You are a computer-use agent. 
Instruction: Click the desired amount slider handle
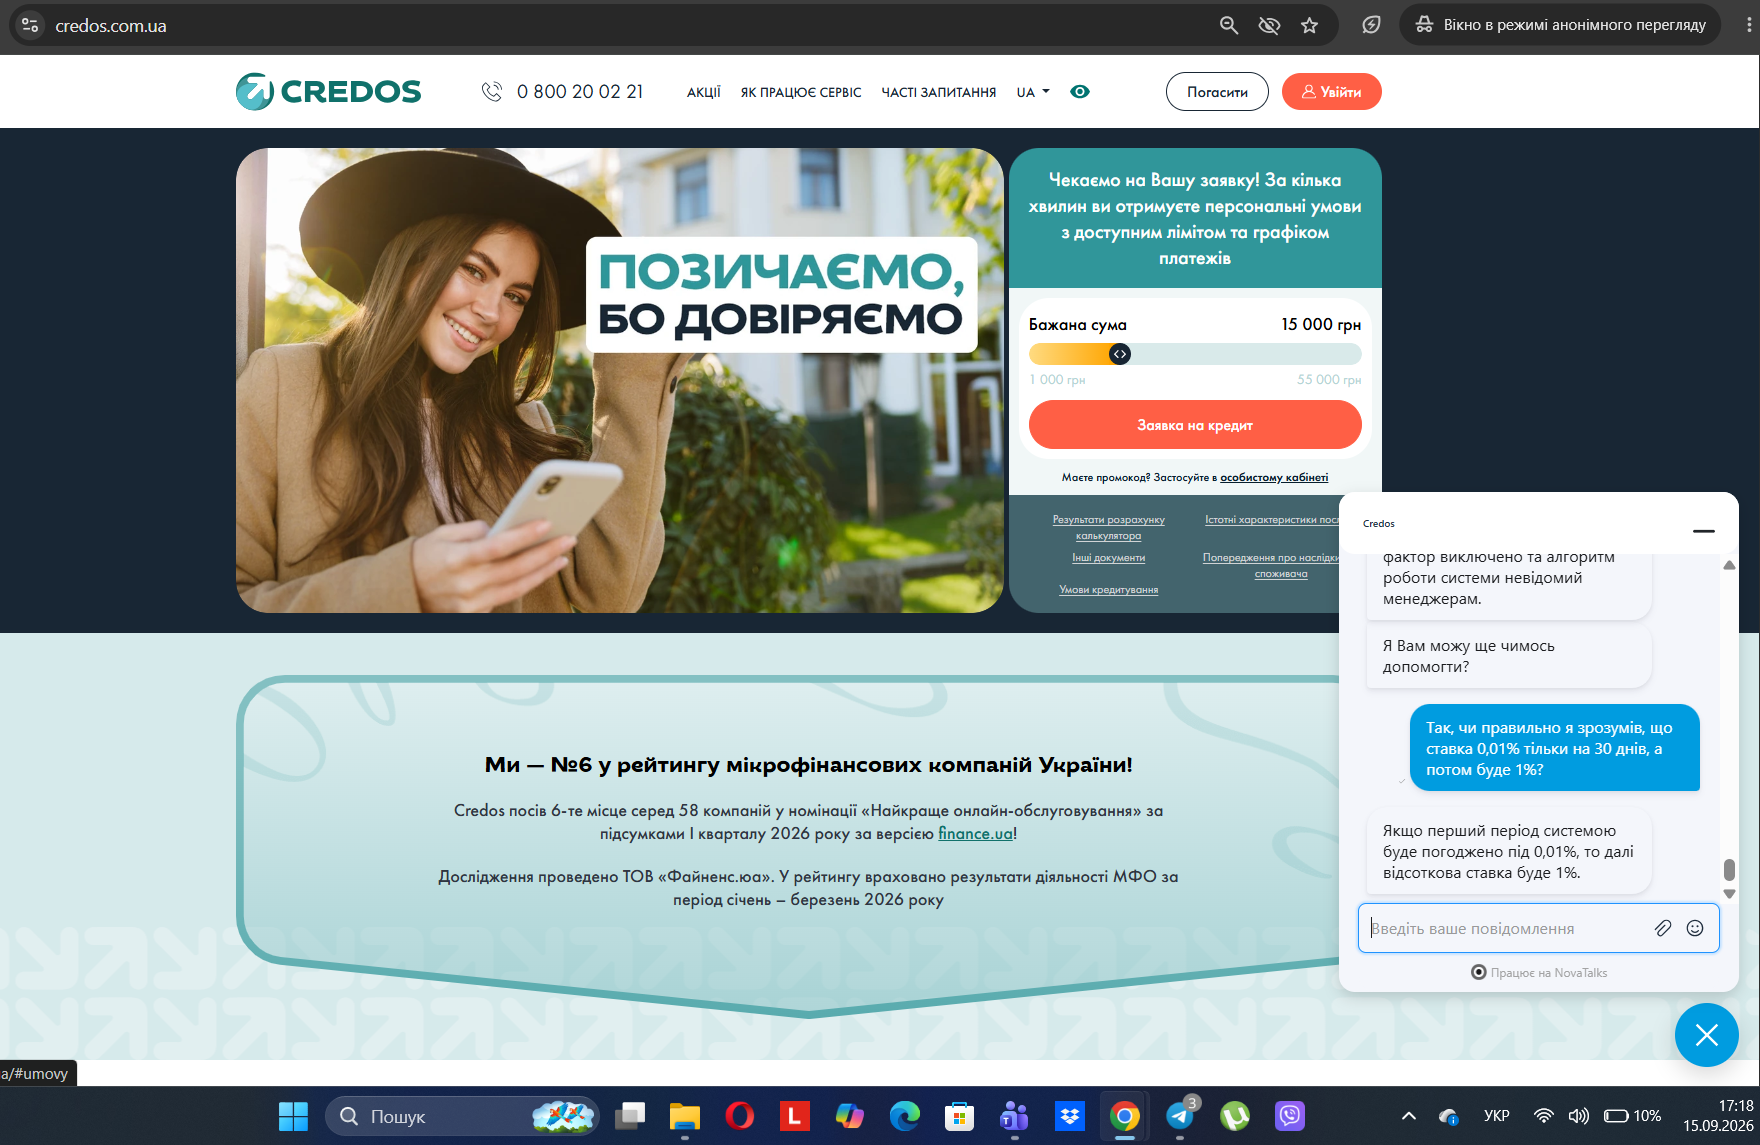1120,354
